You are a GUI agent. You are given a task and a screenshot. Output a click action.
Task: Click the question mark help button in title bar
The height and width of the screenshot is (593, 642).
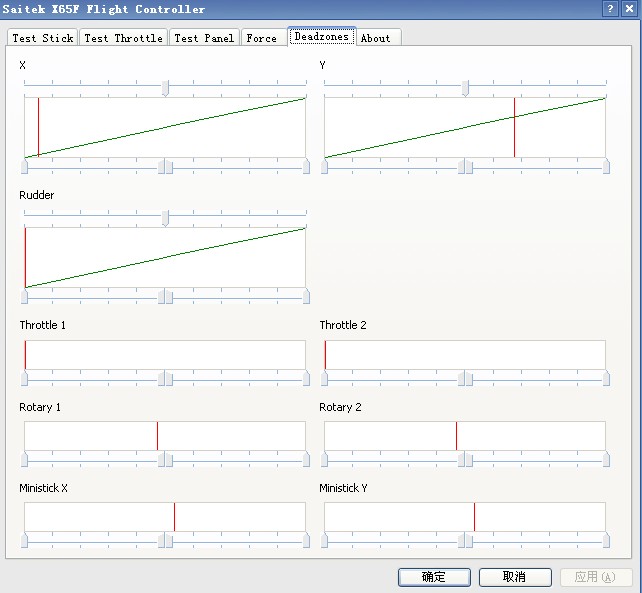610,9
